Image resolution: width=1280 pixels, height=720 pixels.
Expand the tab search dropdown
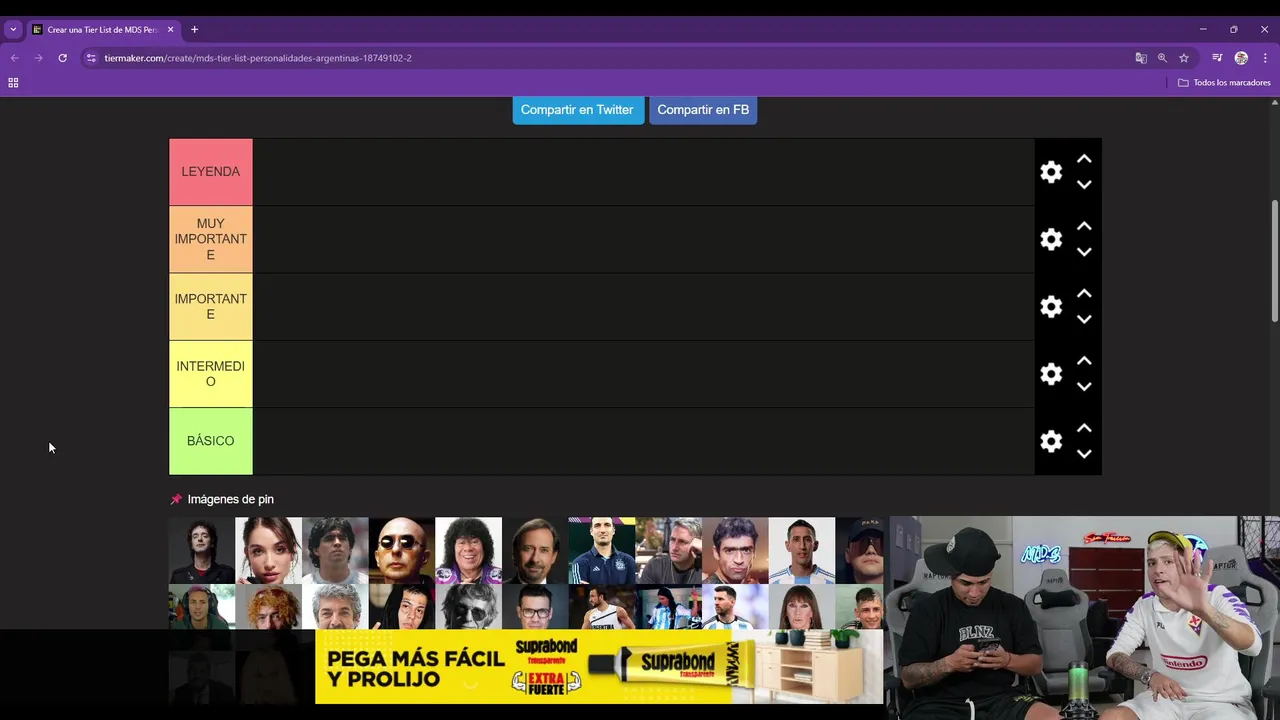coord(13,30)
